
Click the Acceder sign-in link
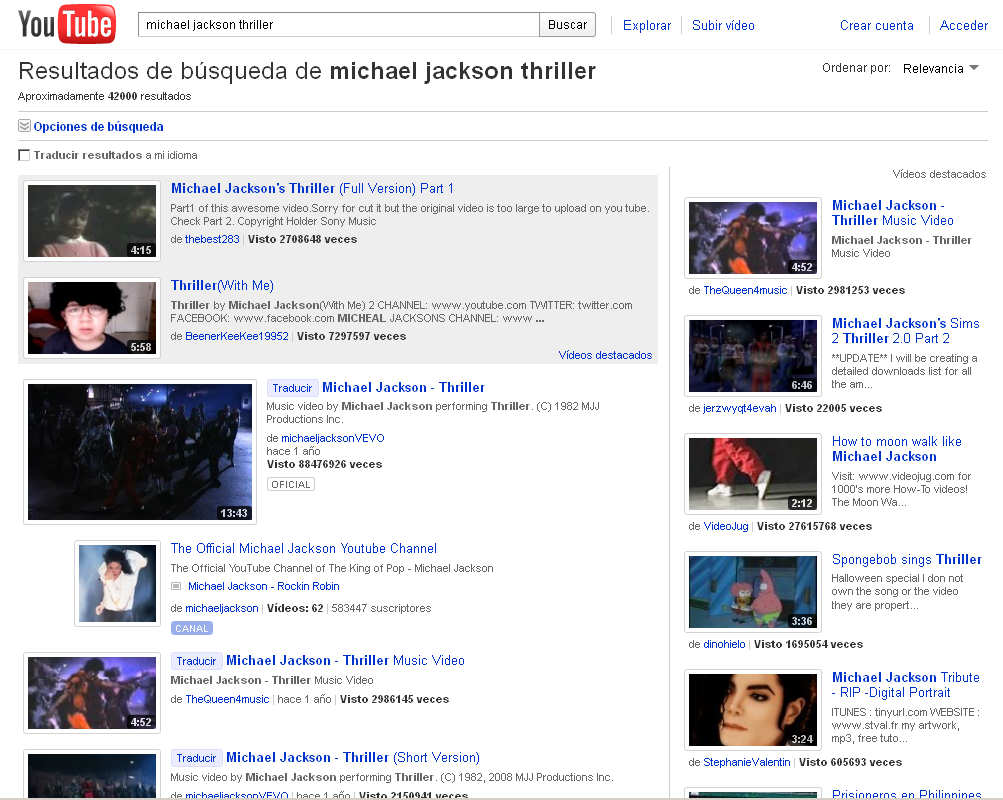(963, 25)
